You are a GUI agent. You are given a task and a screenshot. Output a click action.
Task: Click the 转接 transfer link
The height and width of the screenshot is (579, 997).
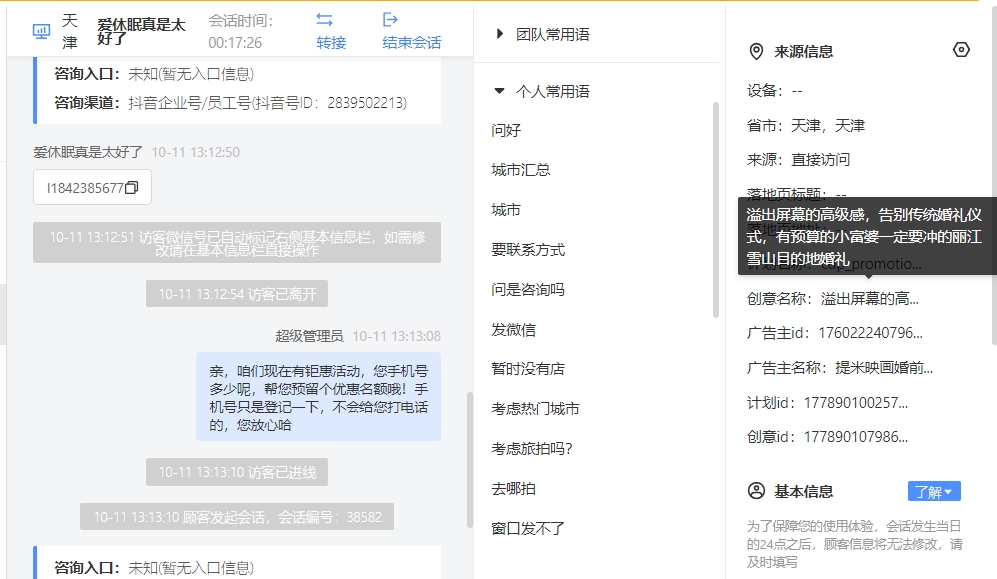(x=331, y=43)
